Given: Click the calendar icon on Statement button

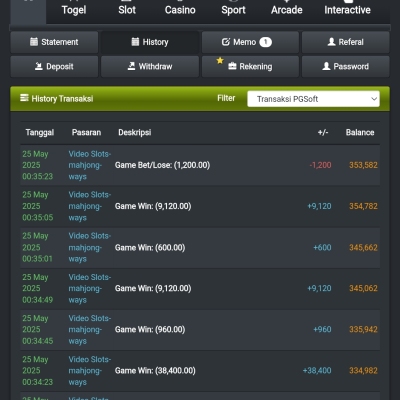Looking at the screenshot, I should click(x=34, y=42).
